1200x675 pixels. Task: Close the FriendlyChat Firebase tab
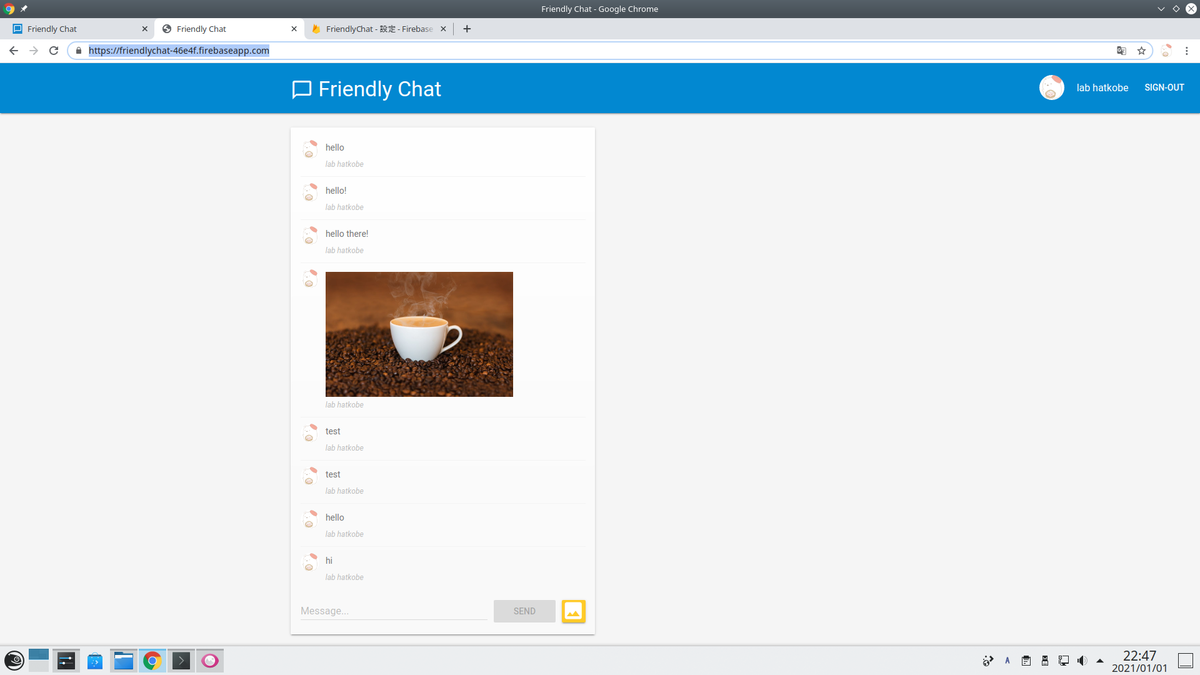click(x=444, y=29)
